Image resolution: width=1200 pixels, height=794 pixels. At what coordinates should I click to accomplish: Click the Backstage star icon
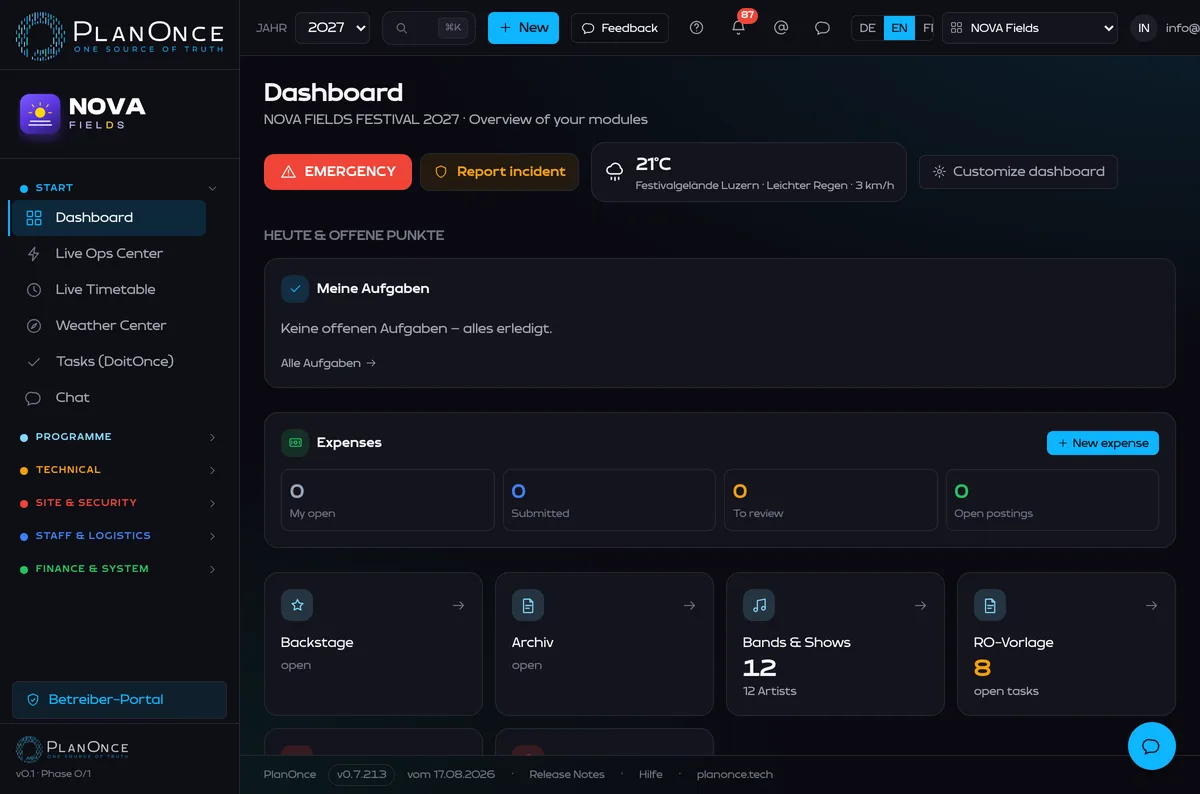(297, 605)
